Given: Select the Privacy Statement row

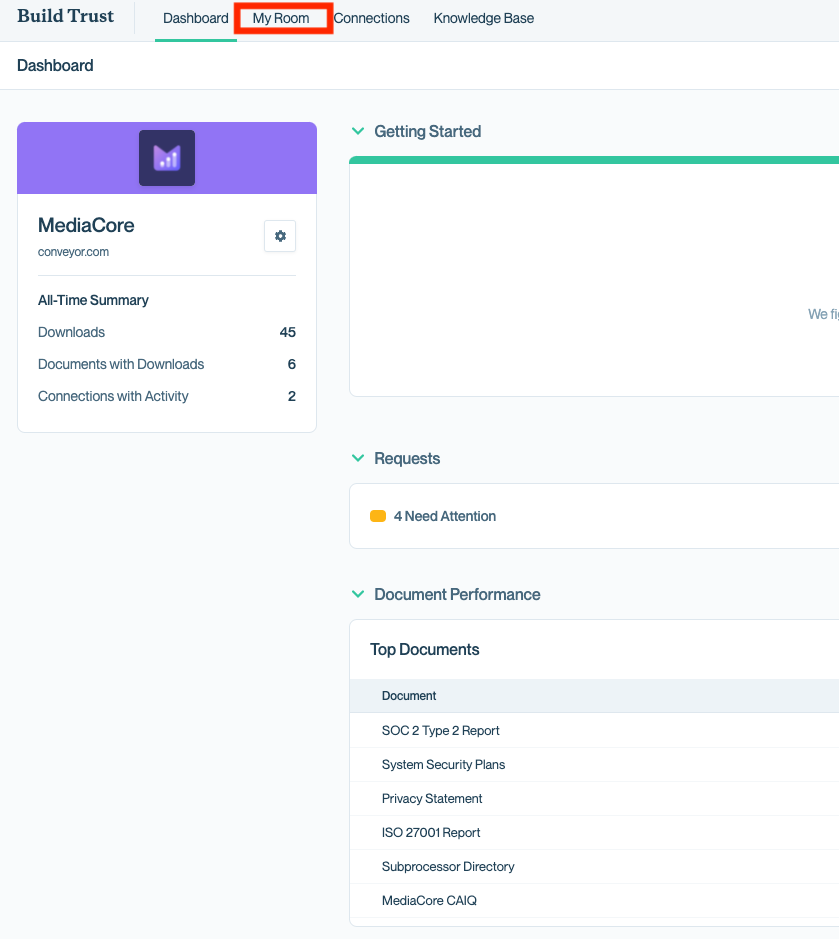Looking at the screenshot, I should tap(594, 799).
